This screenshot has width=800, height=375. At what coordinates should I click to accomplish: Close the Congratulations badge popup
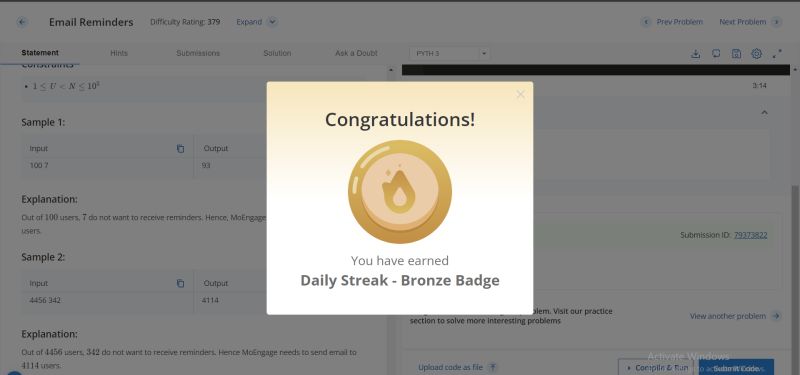(x=520, y=94)
